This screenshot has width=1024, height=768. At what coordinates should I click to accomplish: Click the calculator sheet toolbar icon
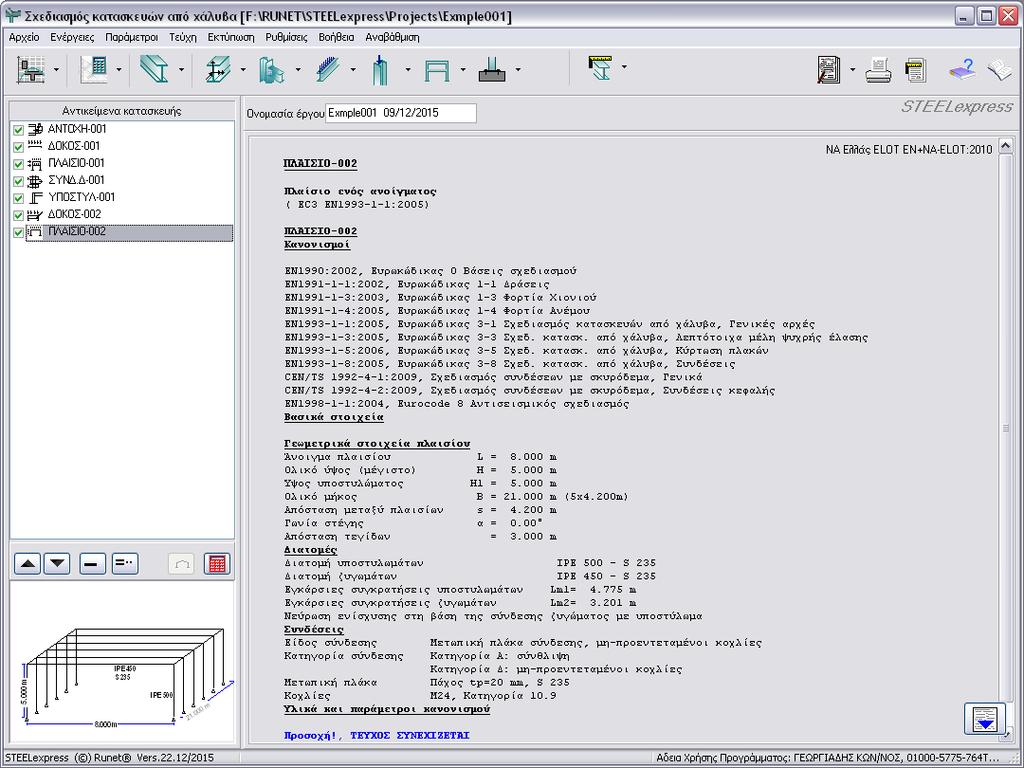click(x=93, y=69)
